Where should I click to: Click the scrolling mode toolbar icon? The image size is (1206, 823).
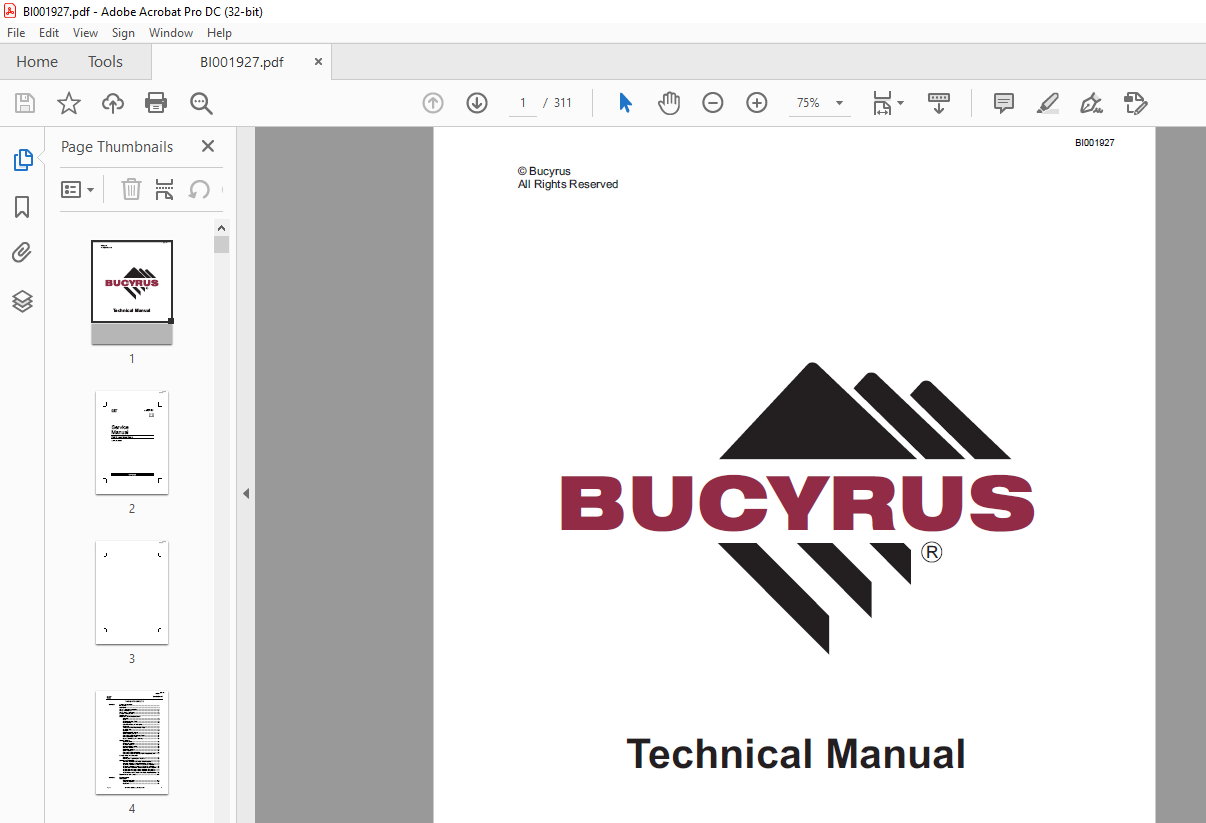(939, 103)
